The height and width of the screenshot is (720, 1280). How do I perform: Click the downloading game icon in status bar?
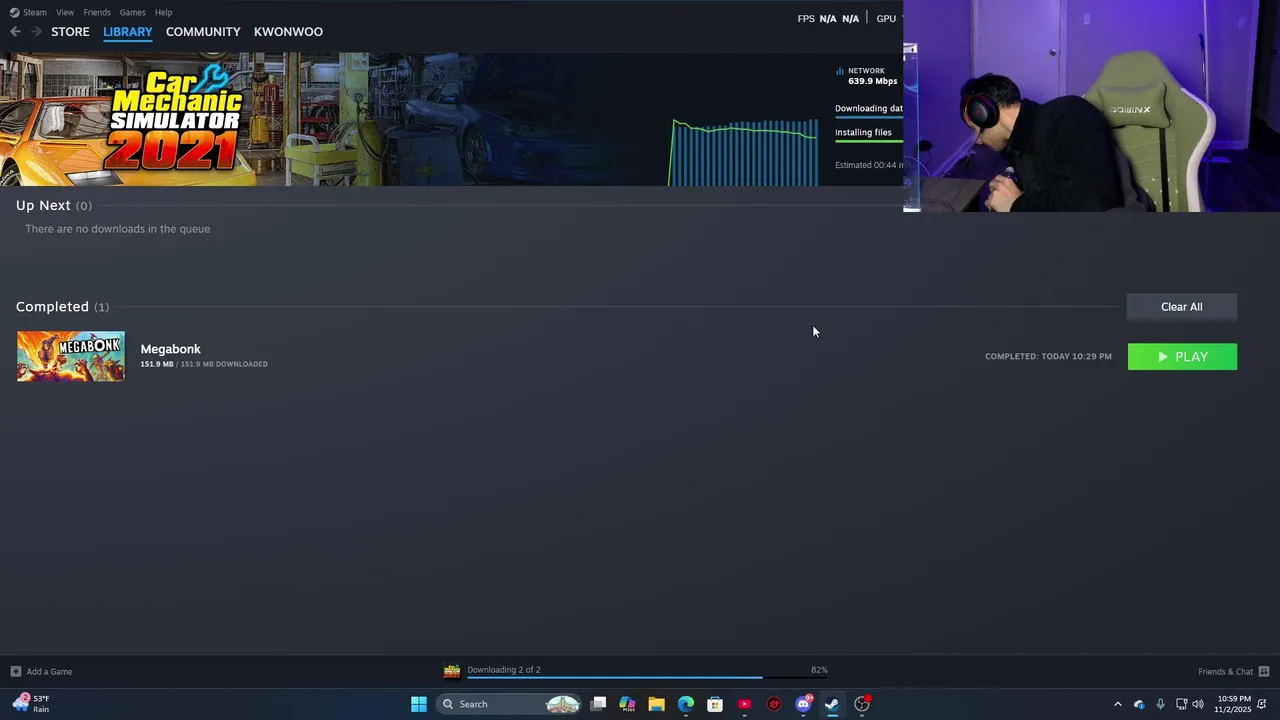452,671
